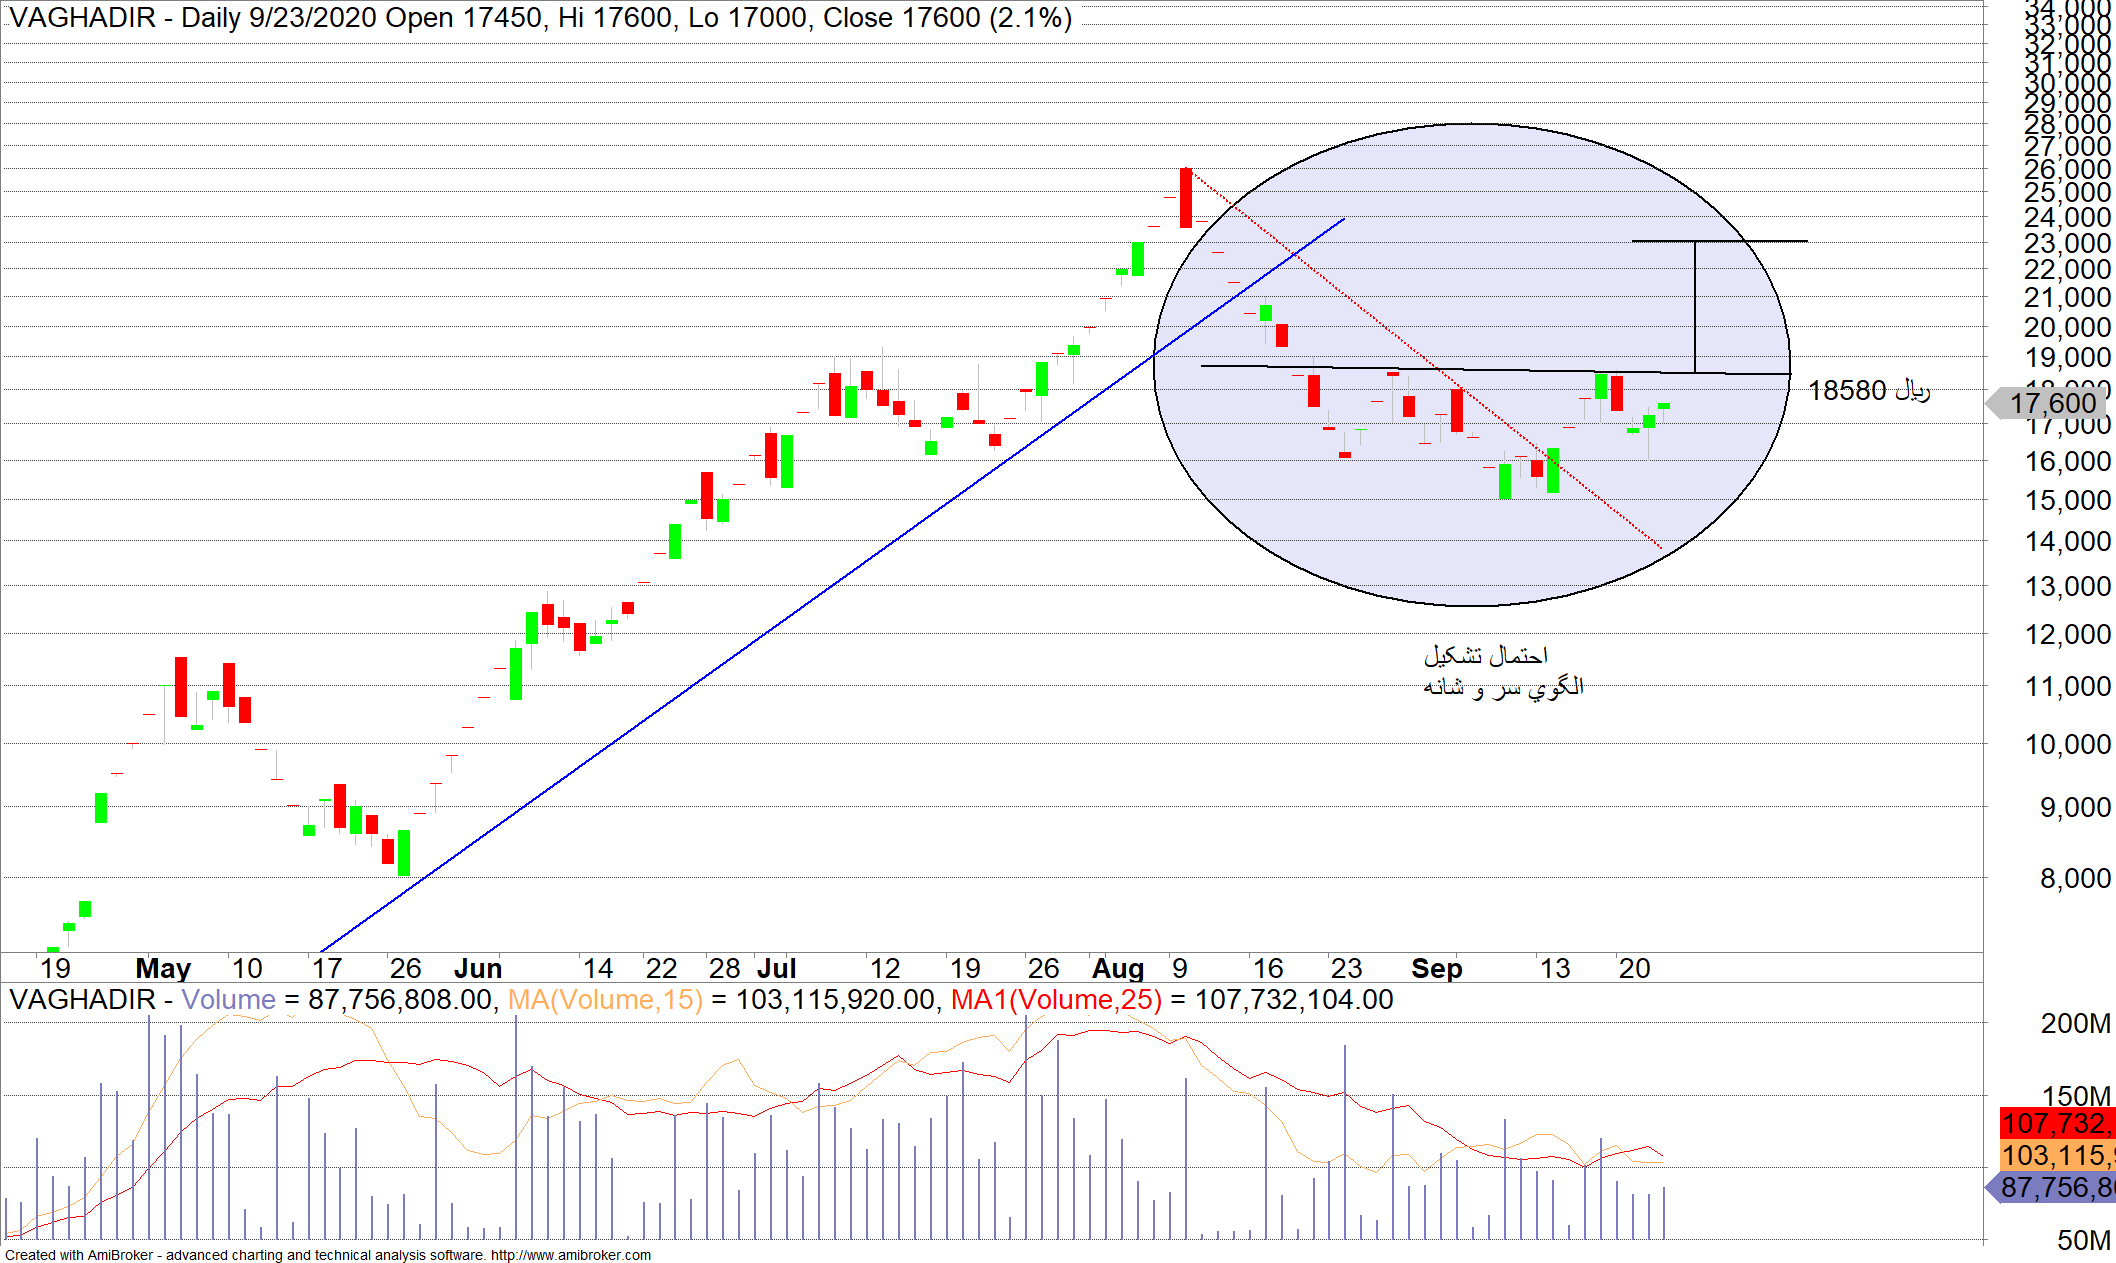Select the Aug label on date axis

click(1117, 968)
